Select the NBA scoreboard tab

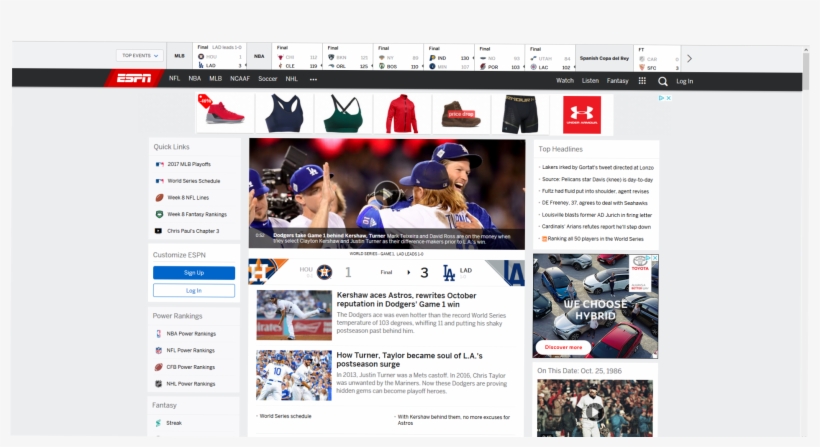point(259,56)
